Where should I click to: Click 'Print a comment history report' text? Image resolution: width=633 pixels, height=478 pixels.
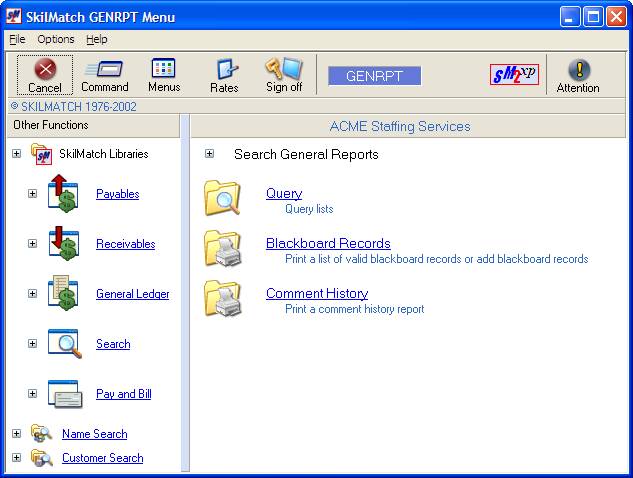[354, 309]
